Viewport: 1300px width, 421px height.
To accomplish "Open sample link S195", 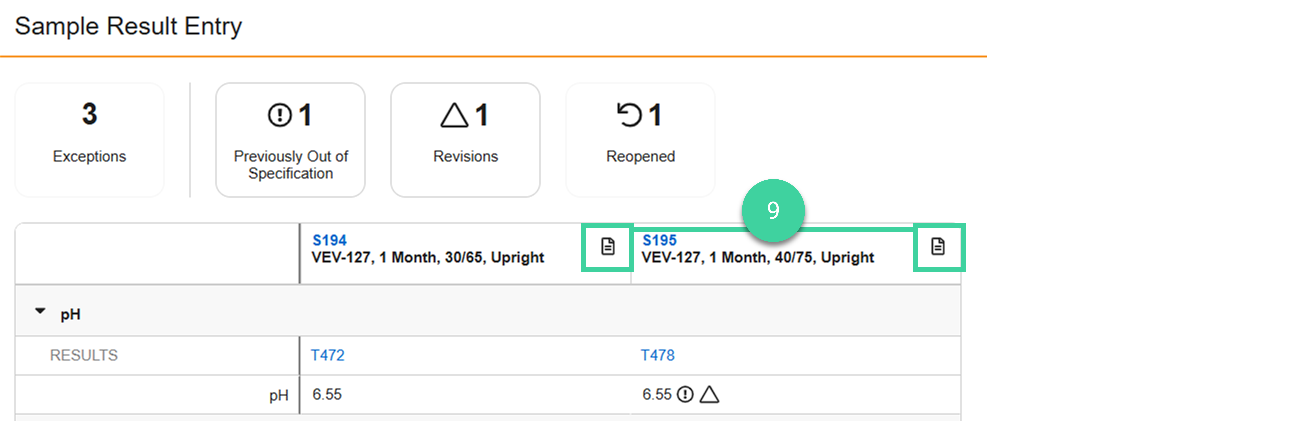I will (x=659, y=240).
